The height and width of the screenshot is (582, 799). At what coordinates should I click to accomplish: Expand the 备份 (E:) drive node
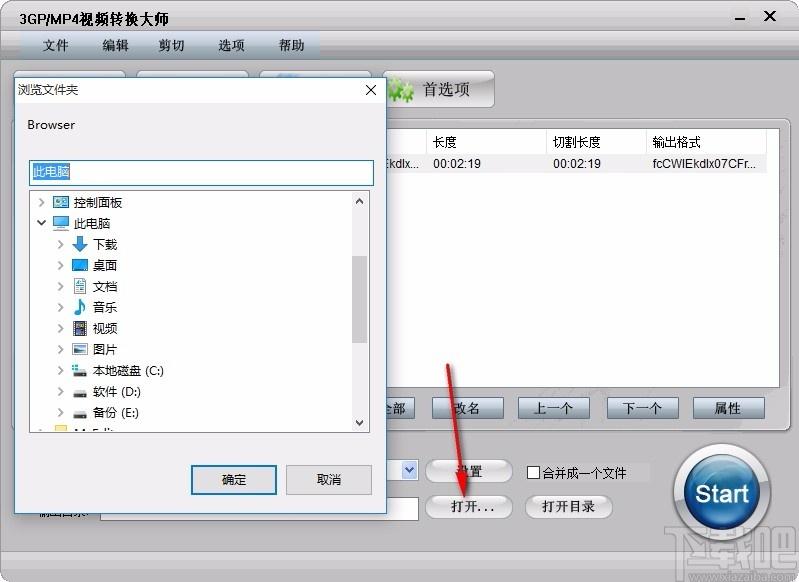(60, 412)
